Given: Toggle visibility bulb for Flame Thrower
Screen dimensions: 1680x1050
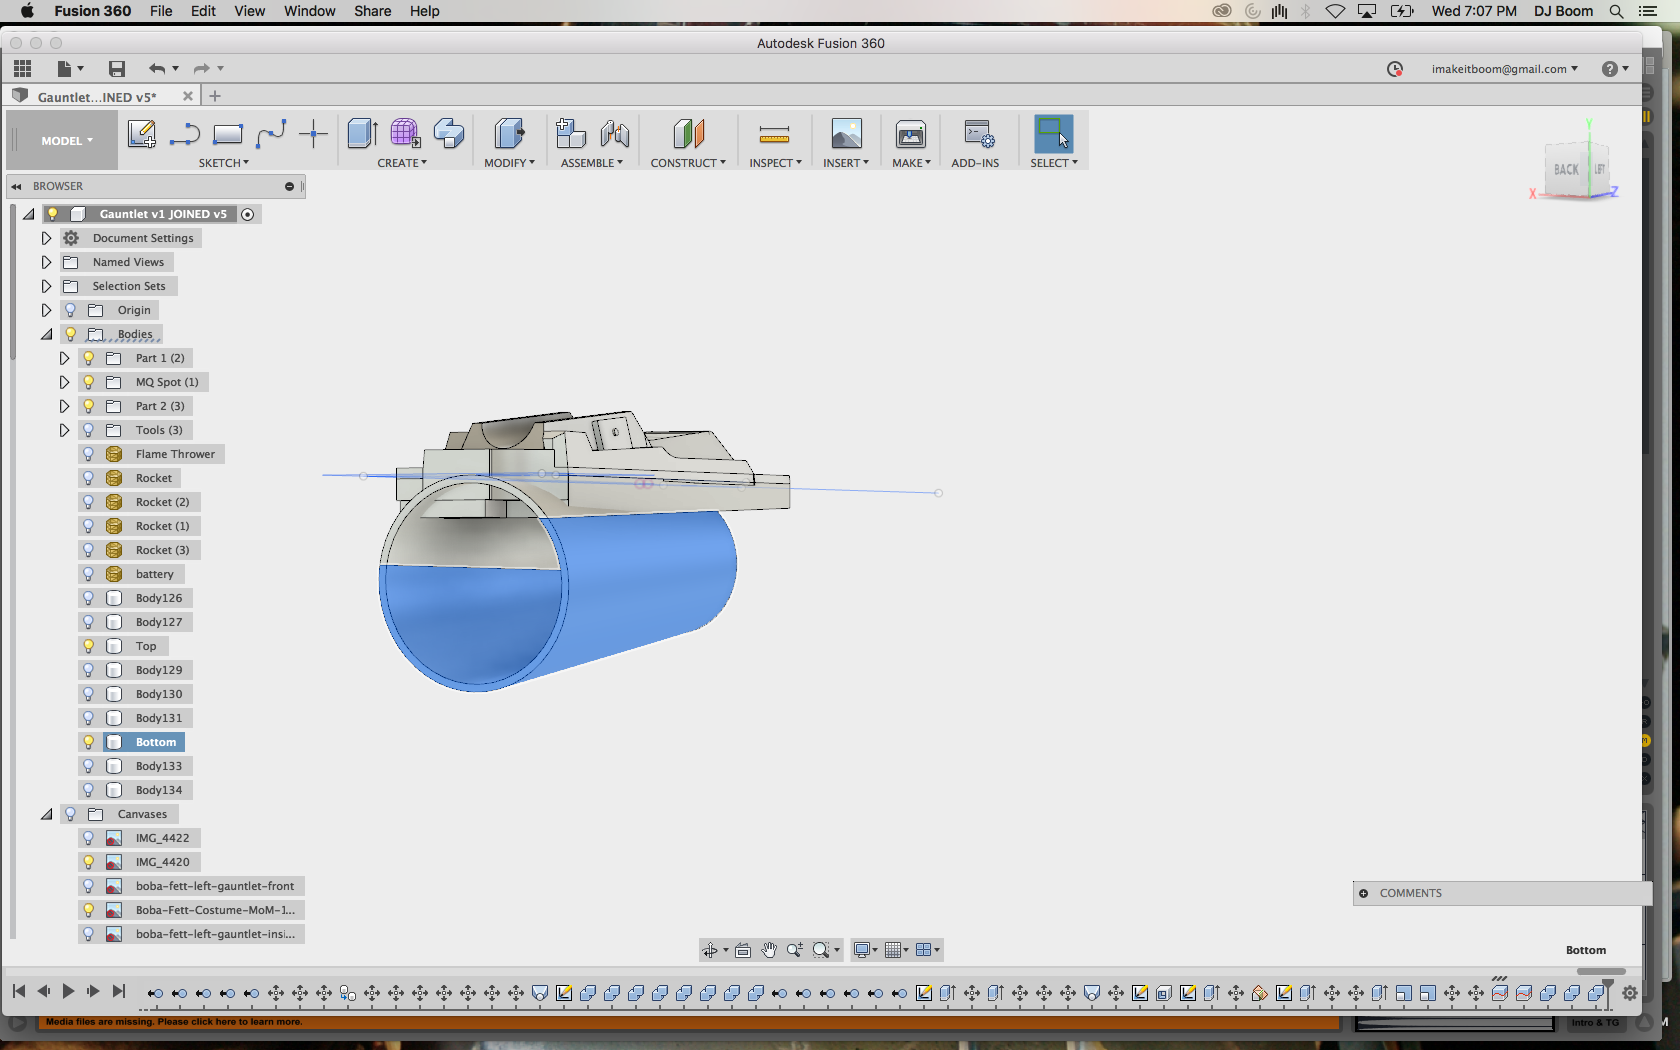Looking at the screenshot, I should pos(88,454).
